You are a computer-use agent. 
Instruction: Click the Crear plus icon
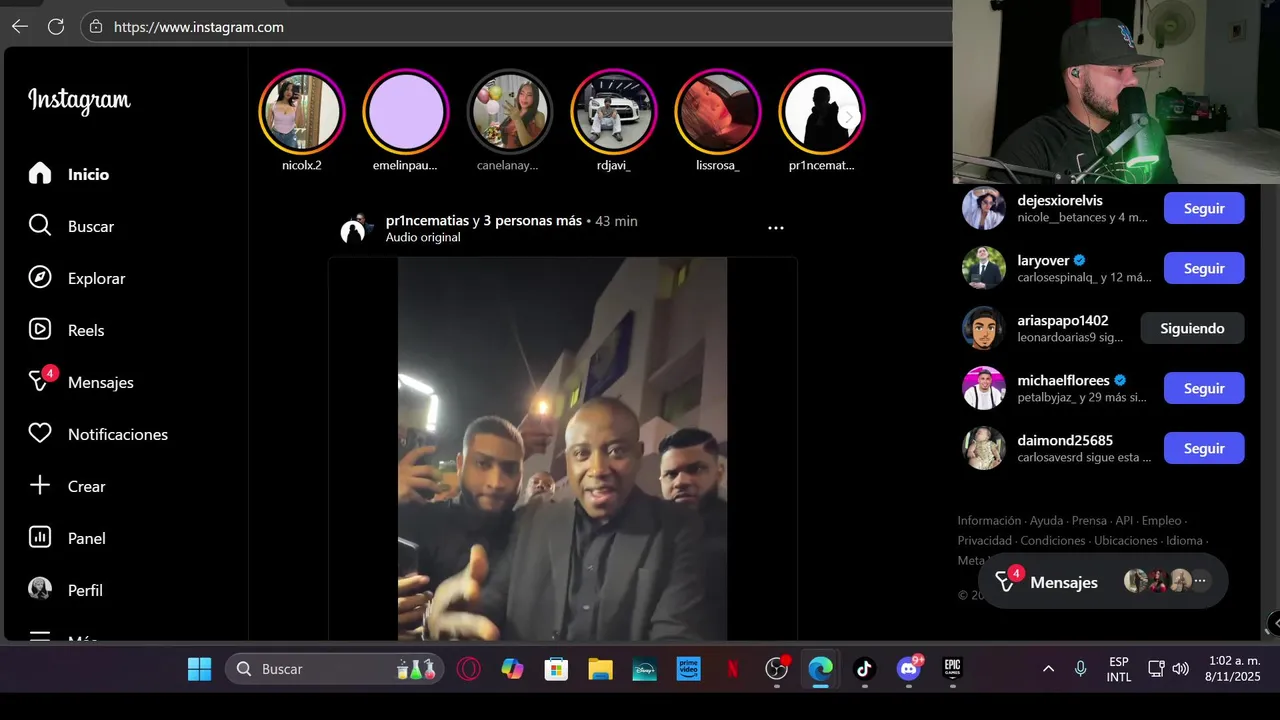pyautogui.click(x=40, y=486)
